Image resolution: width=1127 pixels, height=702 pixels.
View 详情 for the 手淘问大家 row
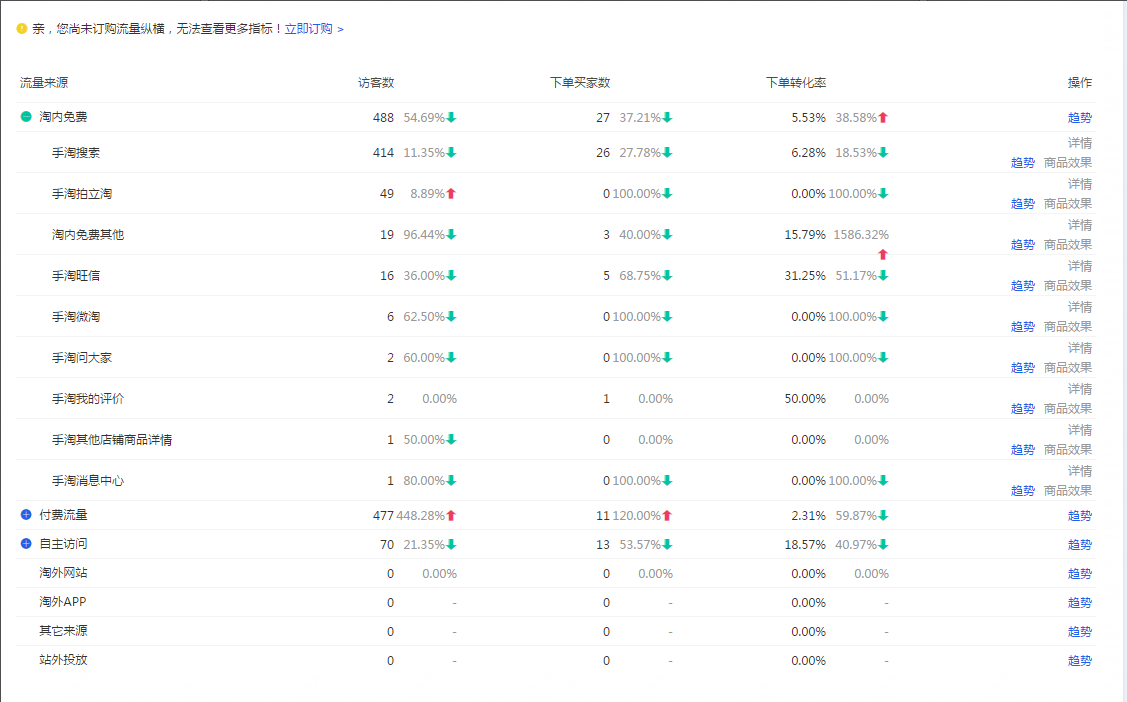click(x=1080, y=348)
